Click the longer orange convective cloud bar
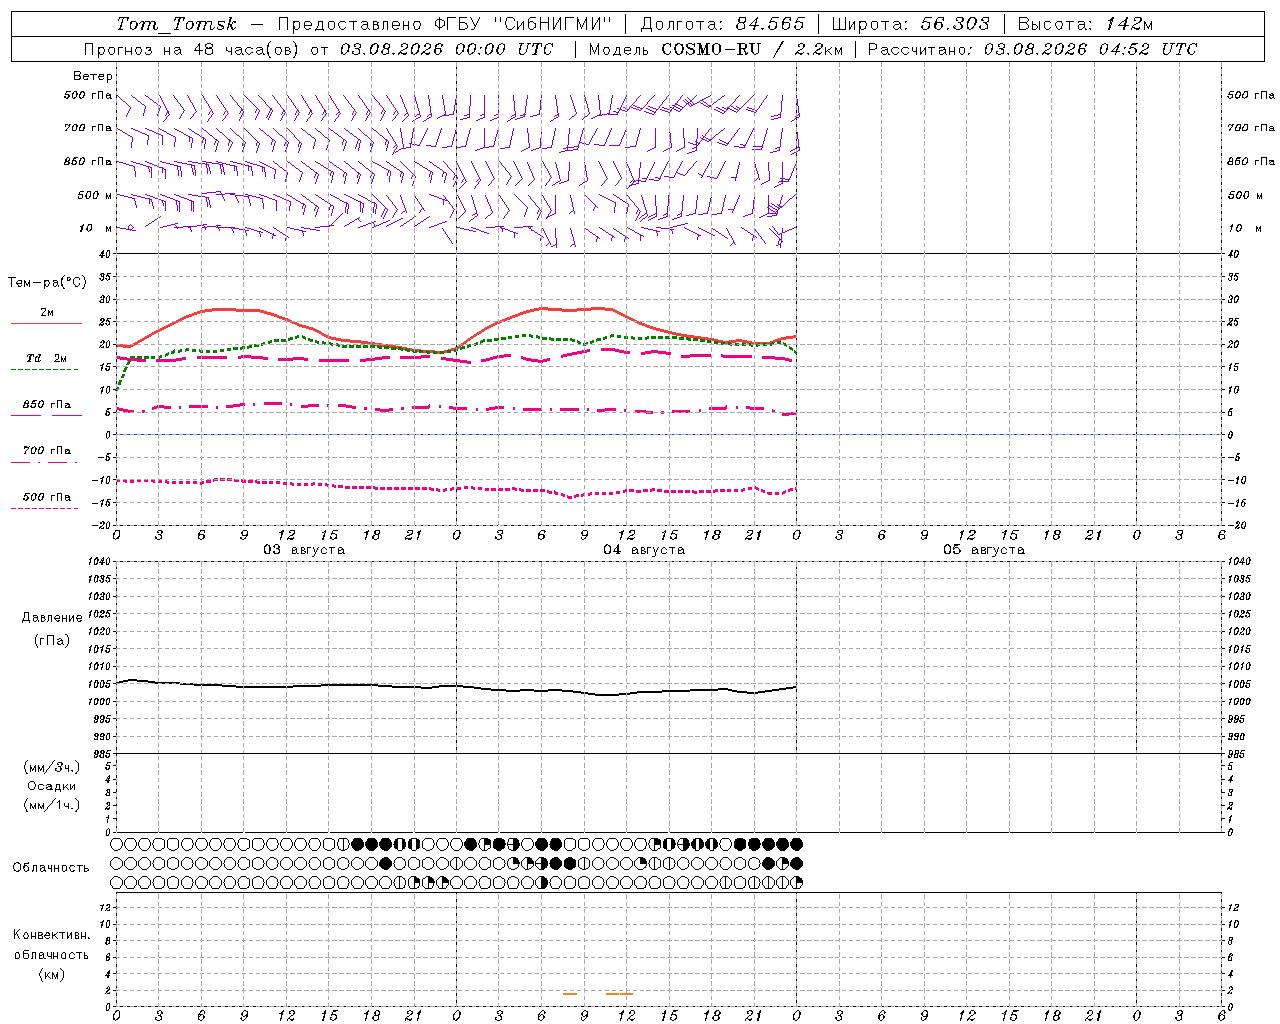 click(x=619, y=994)
